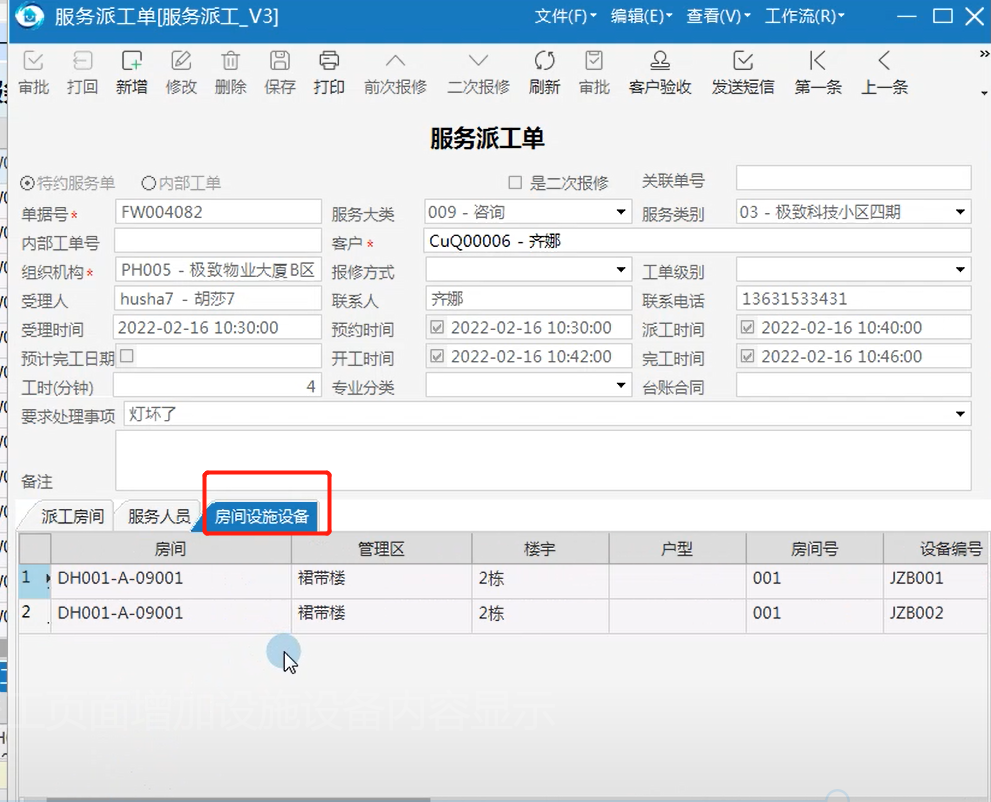The width and height of the screenshot is (991, 802).
Task: Toggle 是二次报修 checkbox
Action: (x=515, y=183)
